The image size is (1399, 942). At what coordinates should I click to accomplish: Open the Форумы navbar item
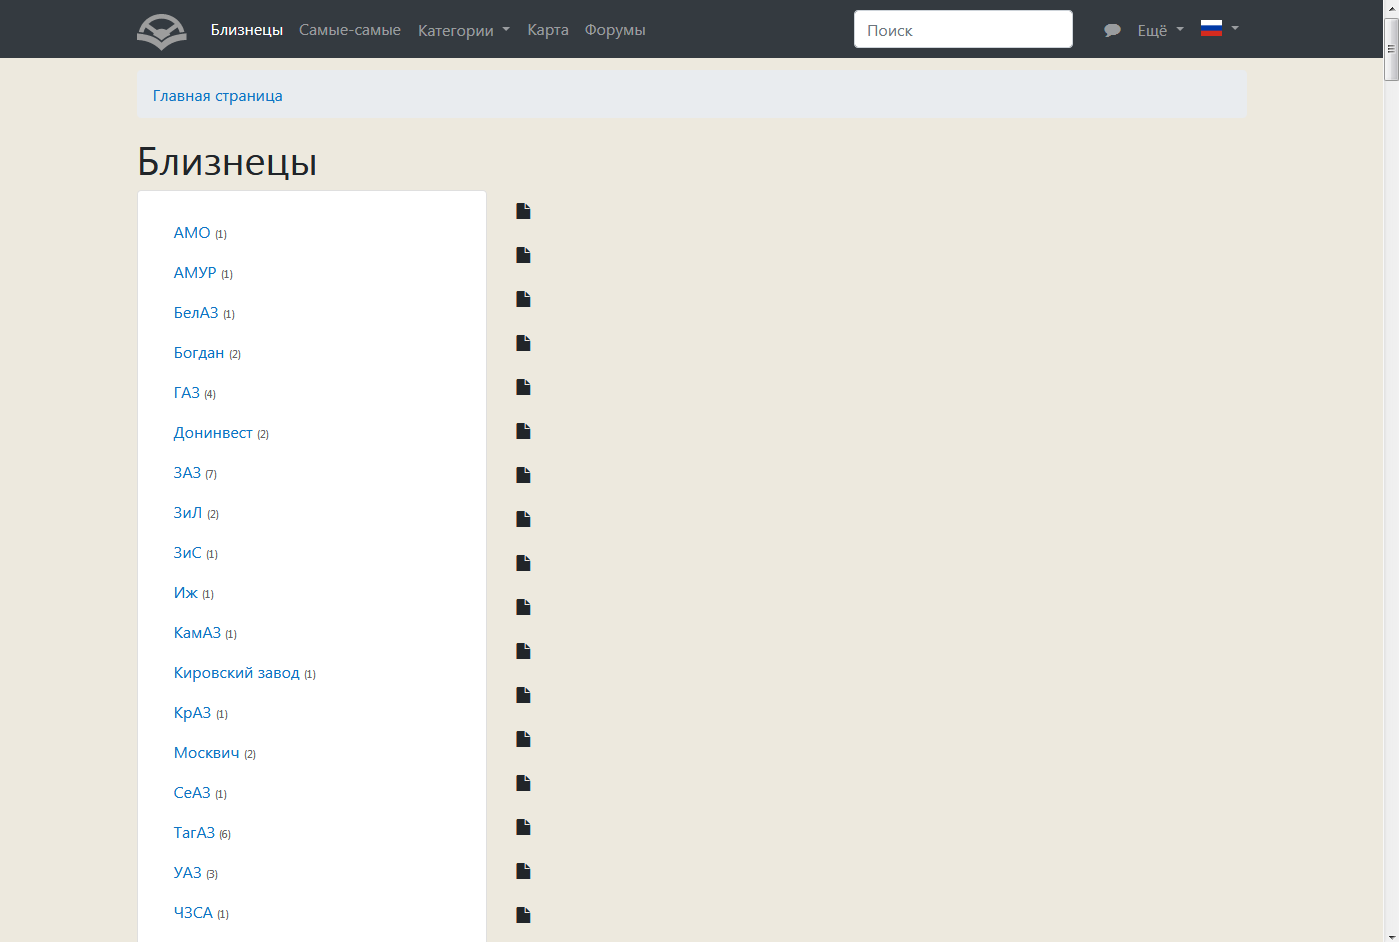(615, 30)
